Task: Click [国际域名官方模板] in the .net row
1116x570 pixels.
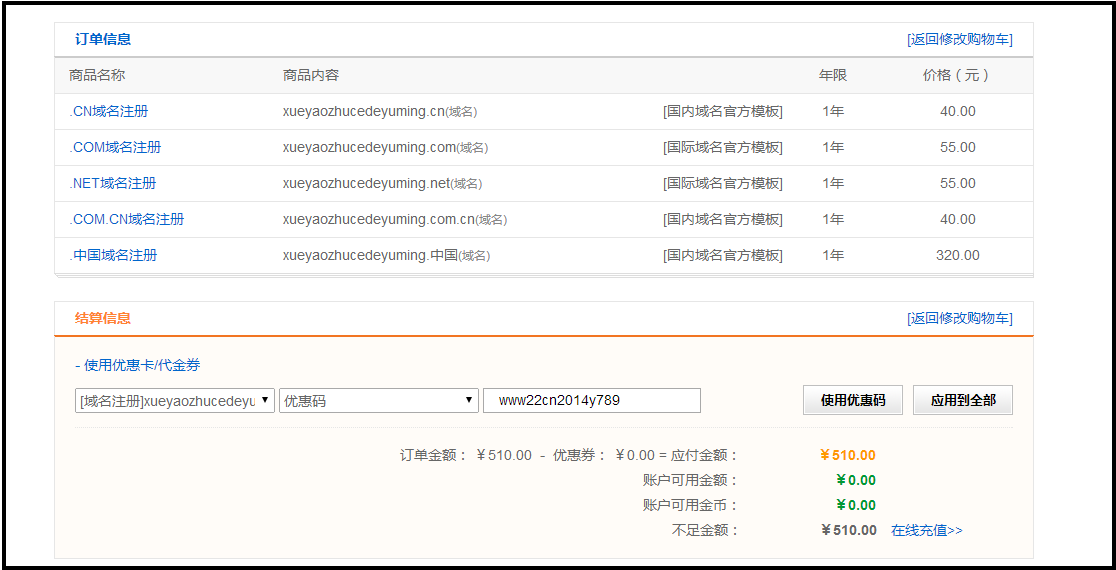Action: tap(722, 183)
